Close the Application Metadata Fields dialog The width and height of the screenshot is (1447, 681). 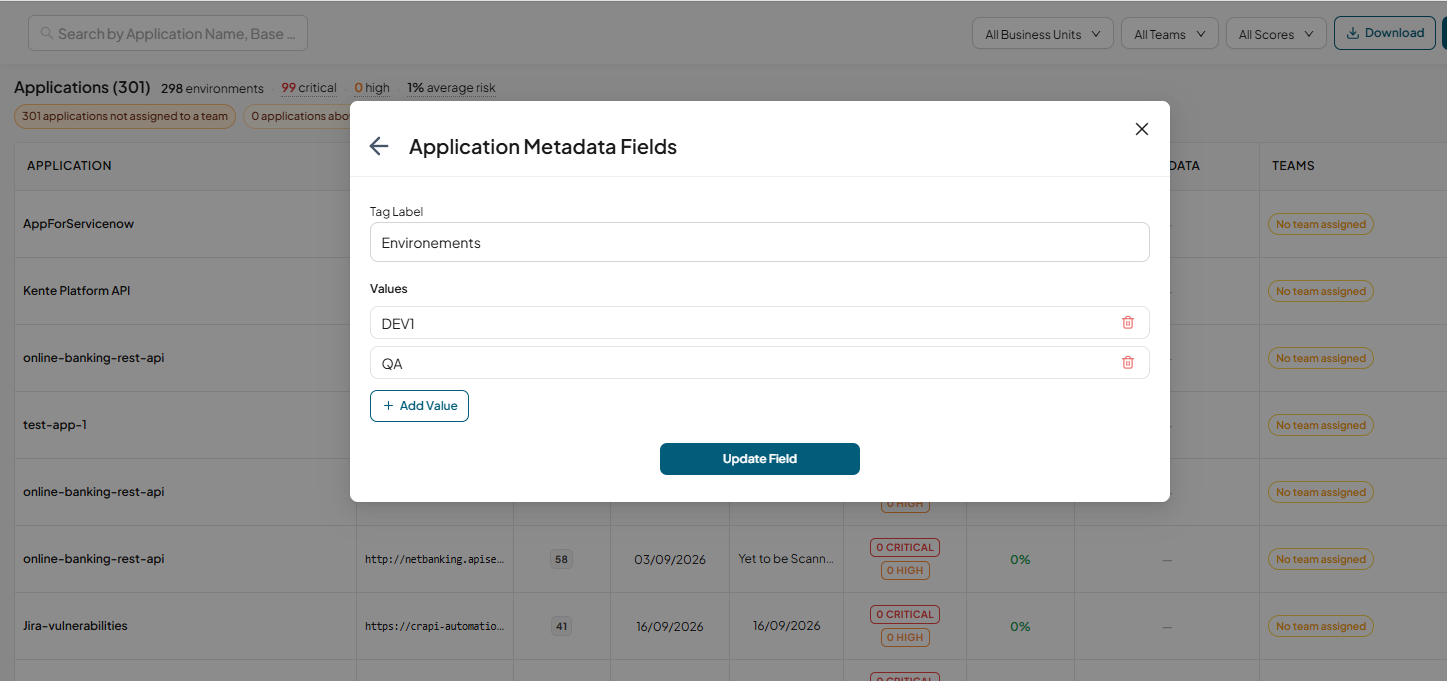(x=1142, y=129)
